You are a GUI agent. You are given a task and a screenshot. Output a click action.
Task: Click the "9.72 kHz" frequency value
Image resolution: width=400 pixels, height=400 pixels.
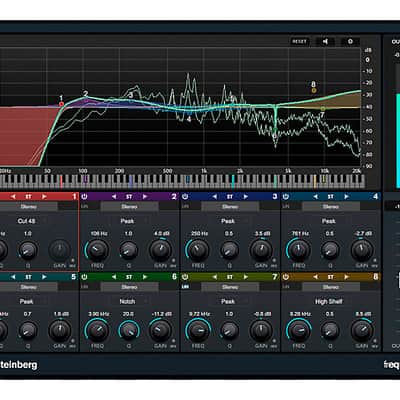click(x=199, y=314)
